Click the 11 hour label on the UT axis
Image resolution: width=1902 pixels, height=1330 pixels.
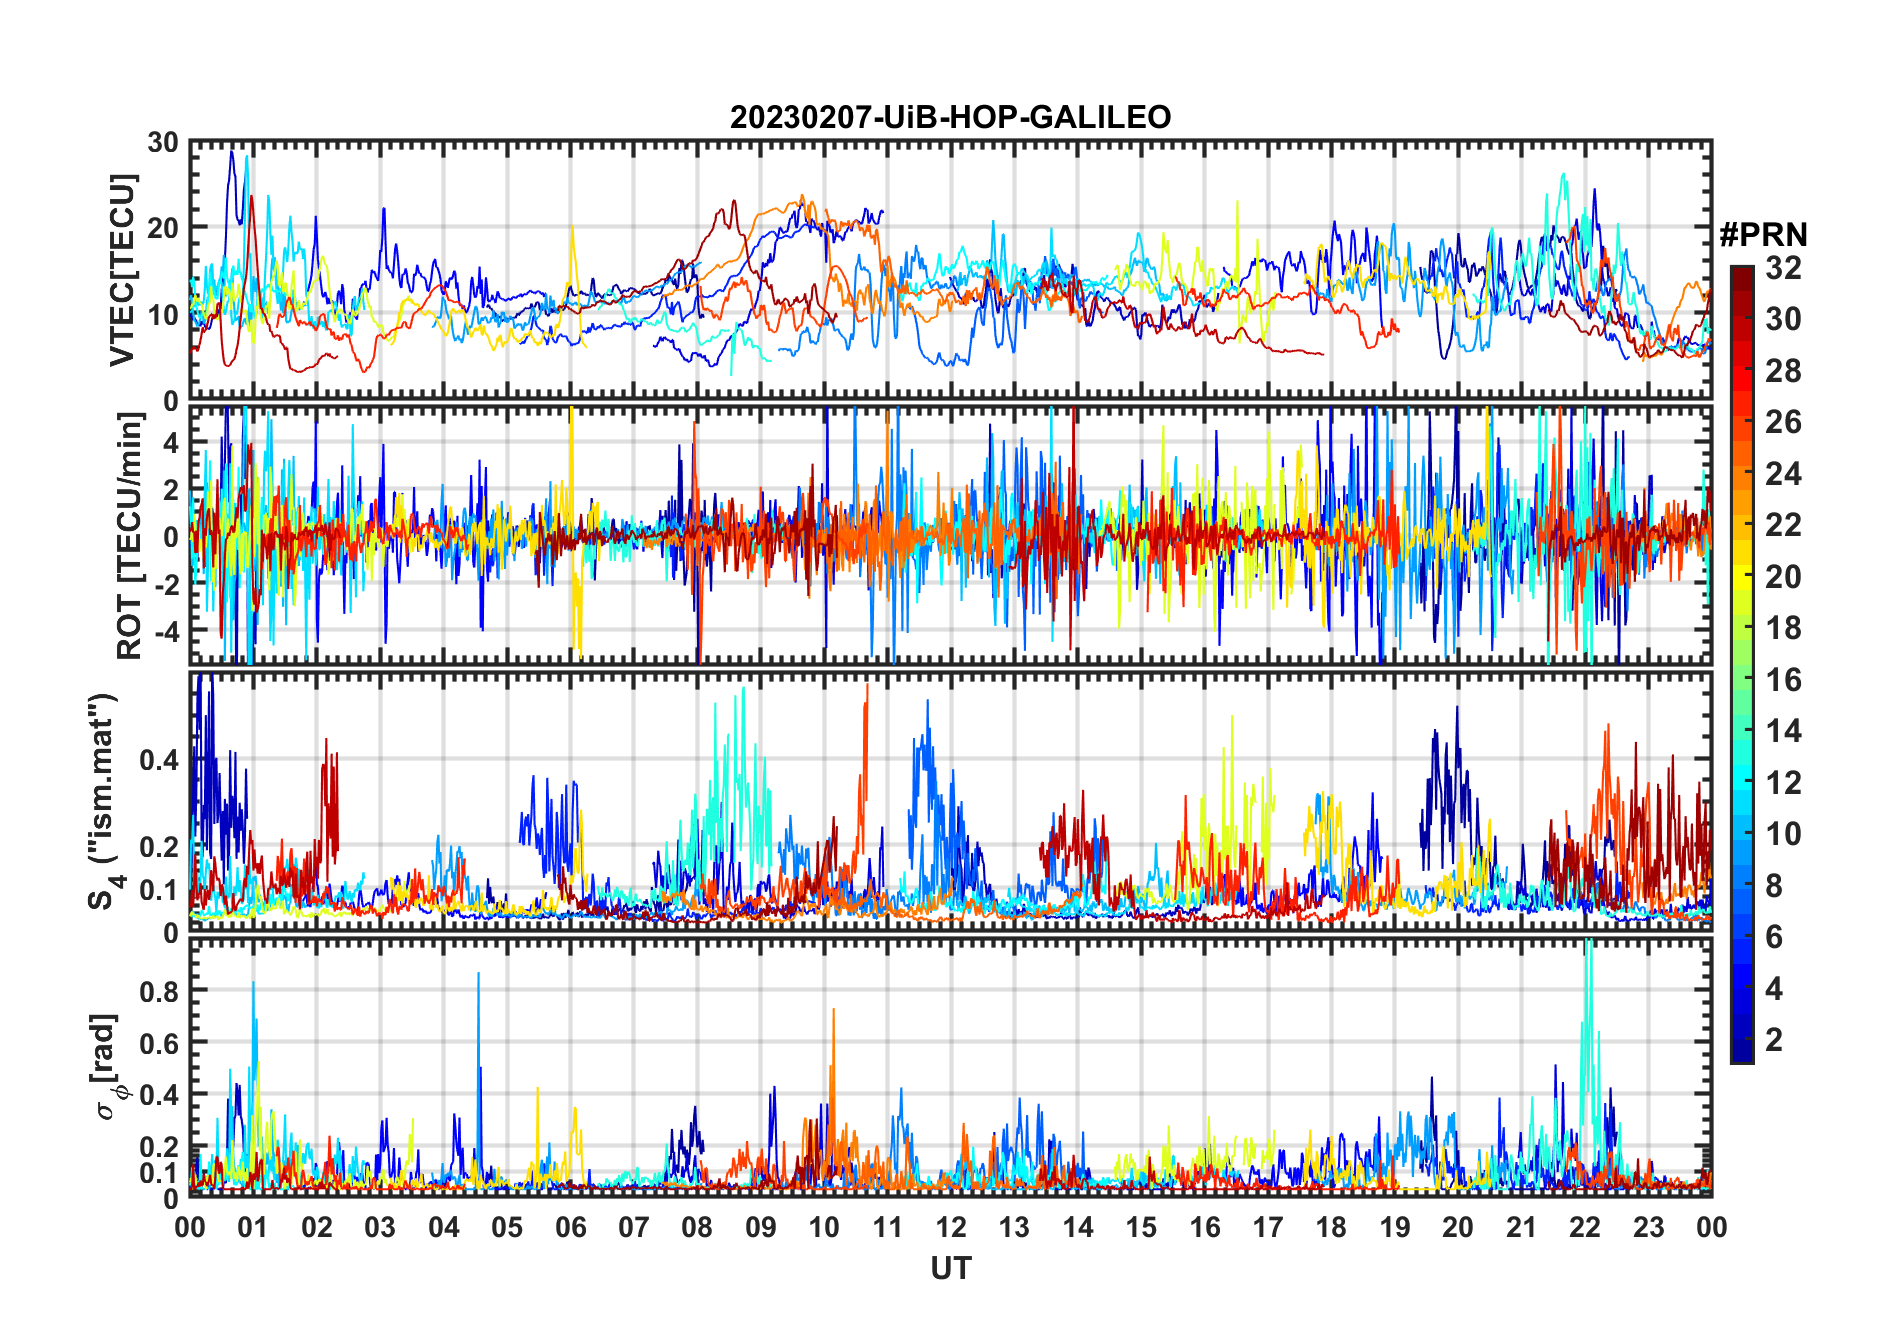[887, 1227]
